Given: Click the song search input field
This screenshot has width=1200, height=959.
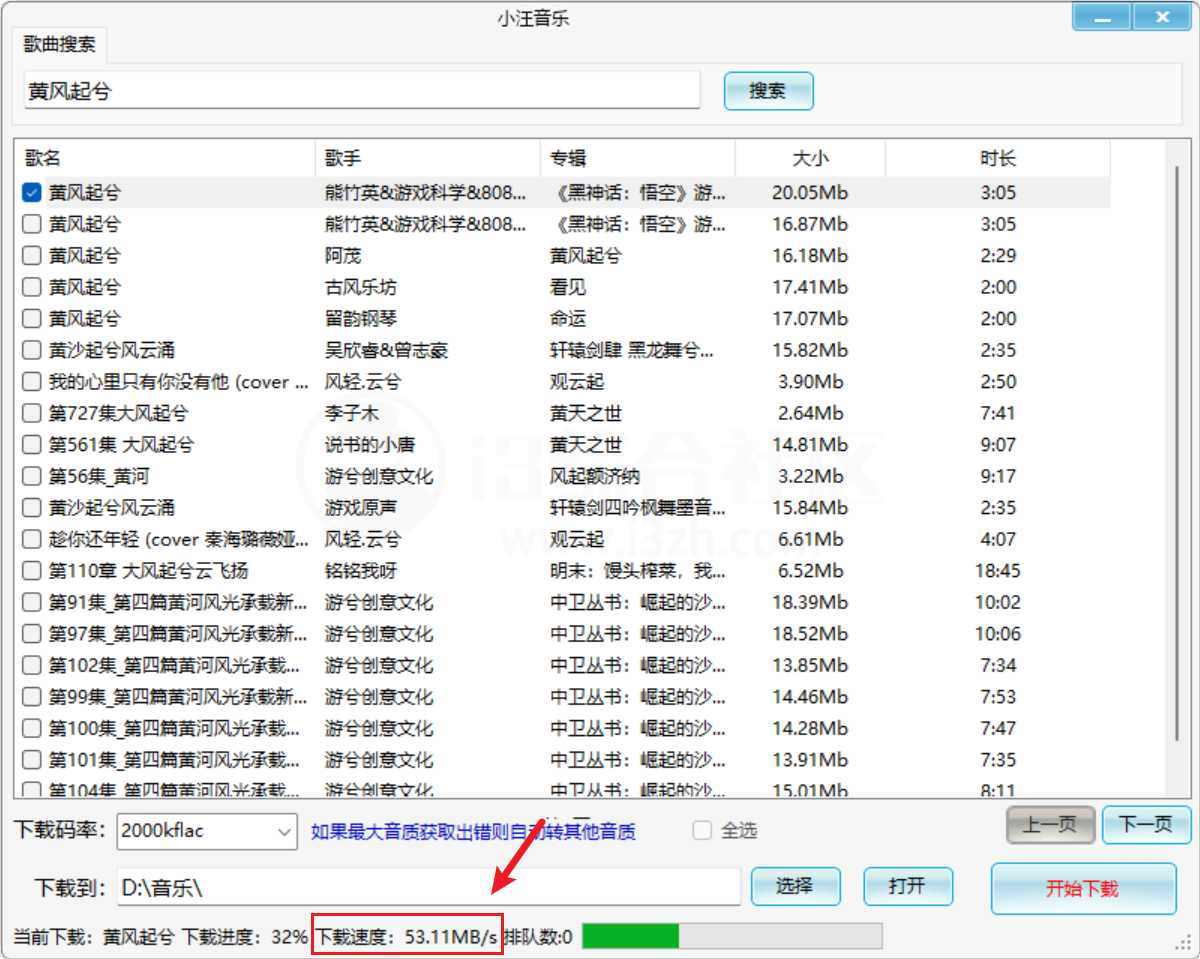Looking at the screenshot, I should click(x=362, y=91).
